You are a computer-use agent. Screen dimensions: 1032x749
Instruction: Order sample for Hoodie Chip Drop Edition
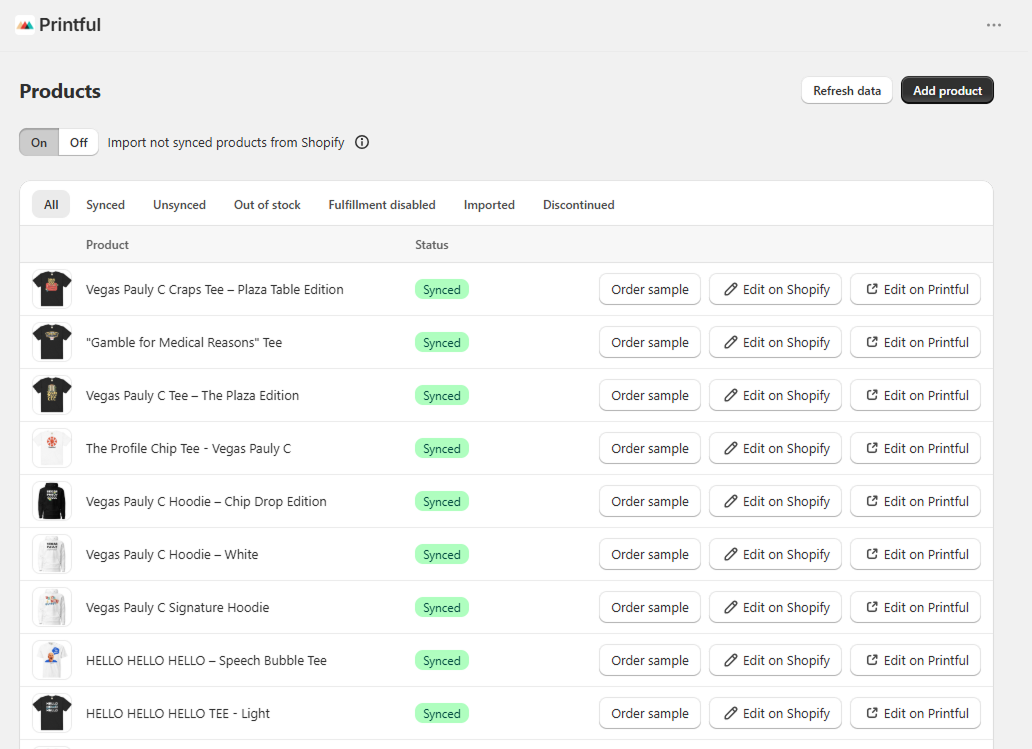[x=650, y=502]
